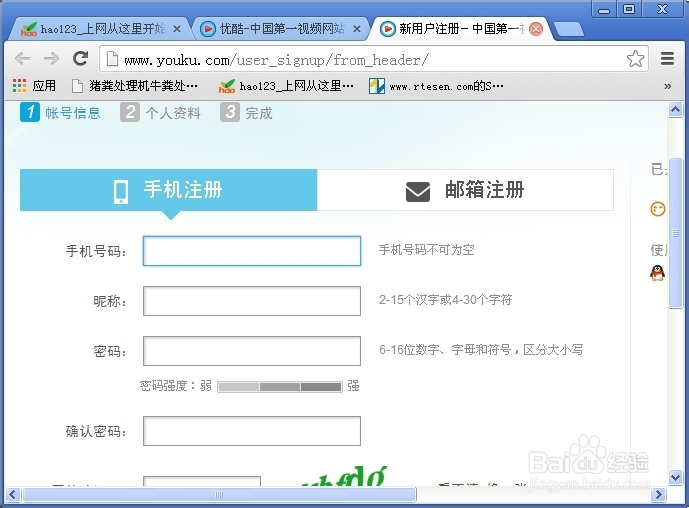Viewport: 689px width, 508px height.
Task: Click the envelope icon in 邮箱注册
Action: click(x=418, y=192)
